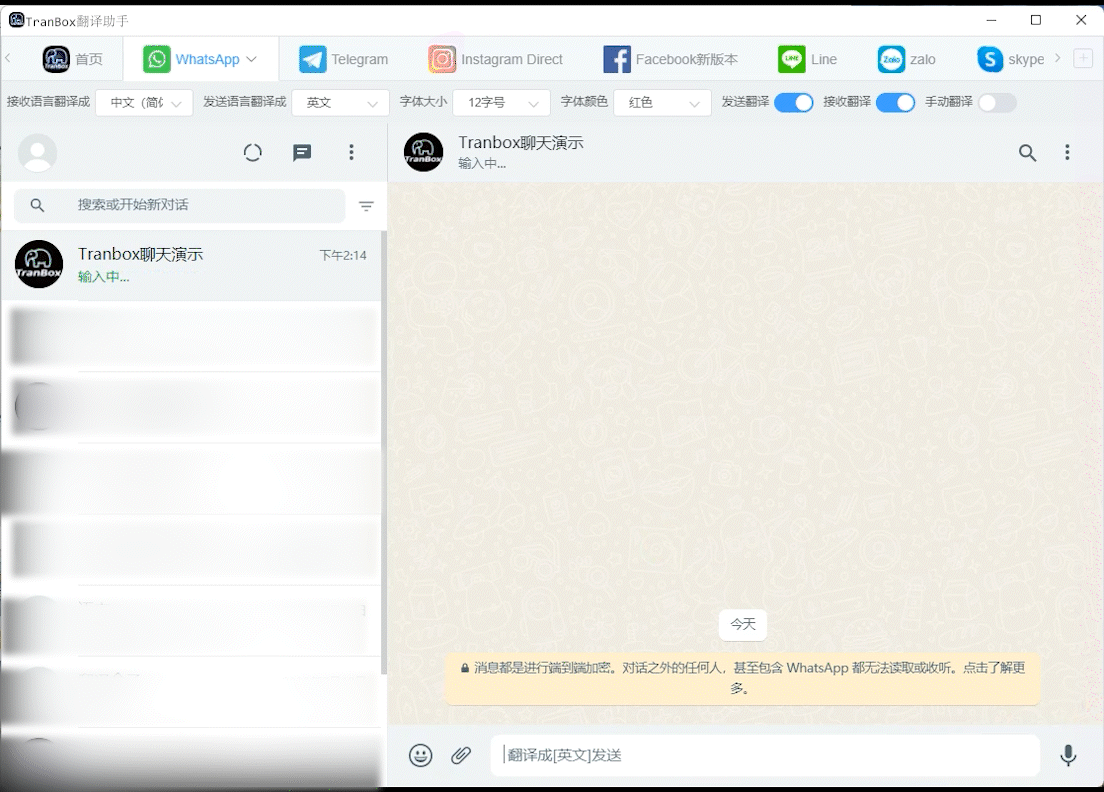Viewport: 1104px width, 792px height.
Task: Open Tranbox聊天演示 conversation in list
Action: click(191, 265)
